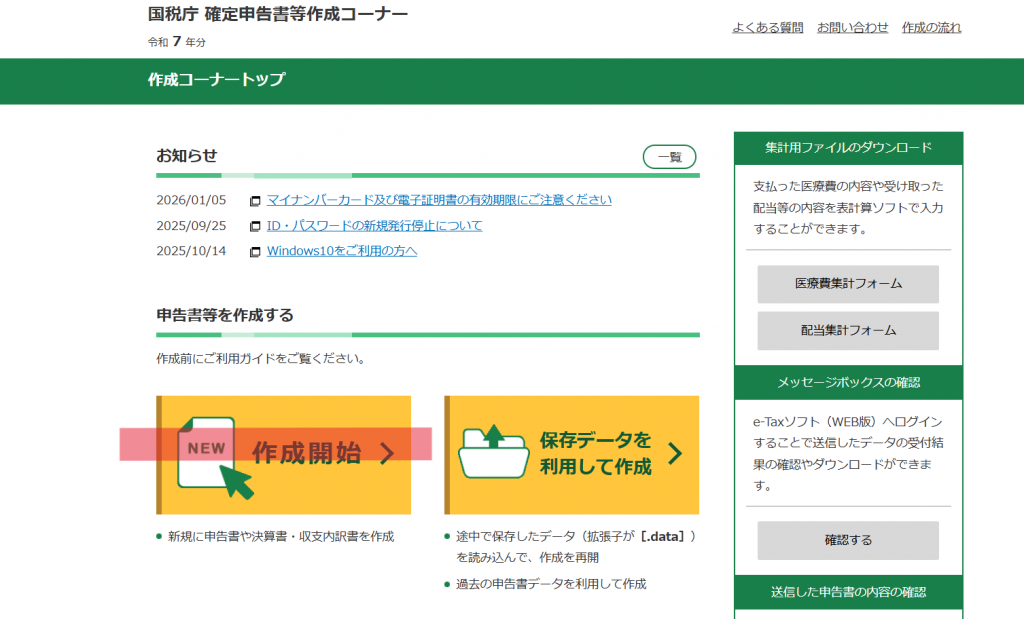1024x619 pixels.
Task: Click the 国税庁 確定申告書等作成コーナー site title
Action: pos(277,14)
